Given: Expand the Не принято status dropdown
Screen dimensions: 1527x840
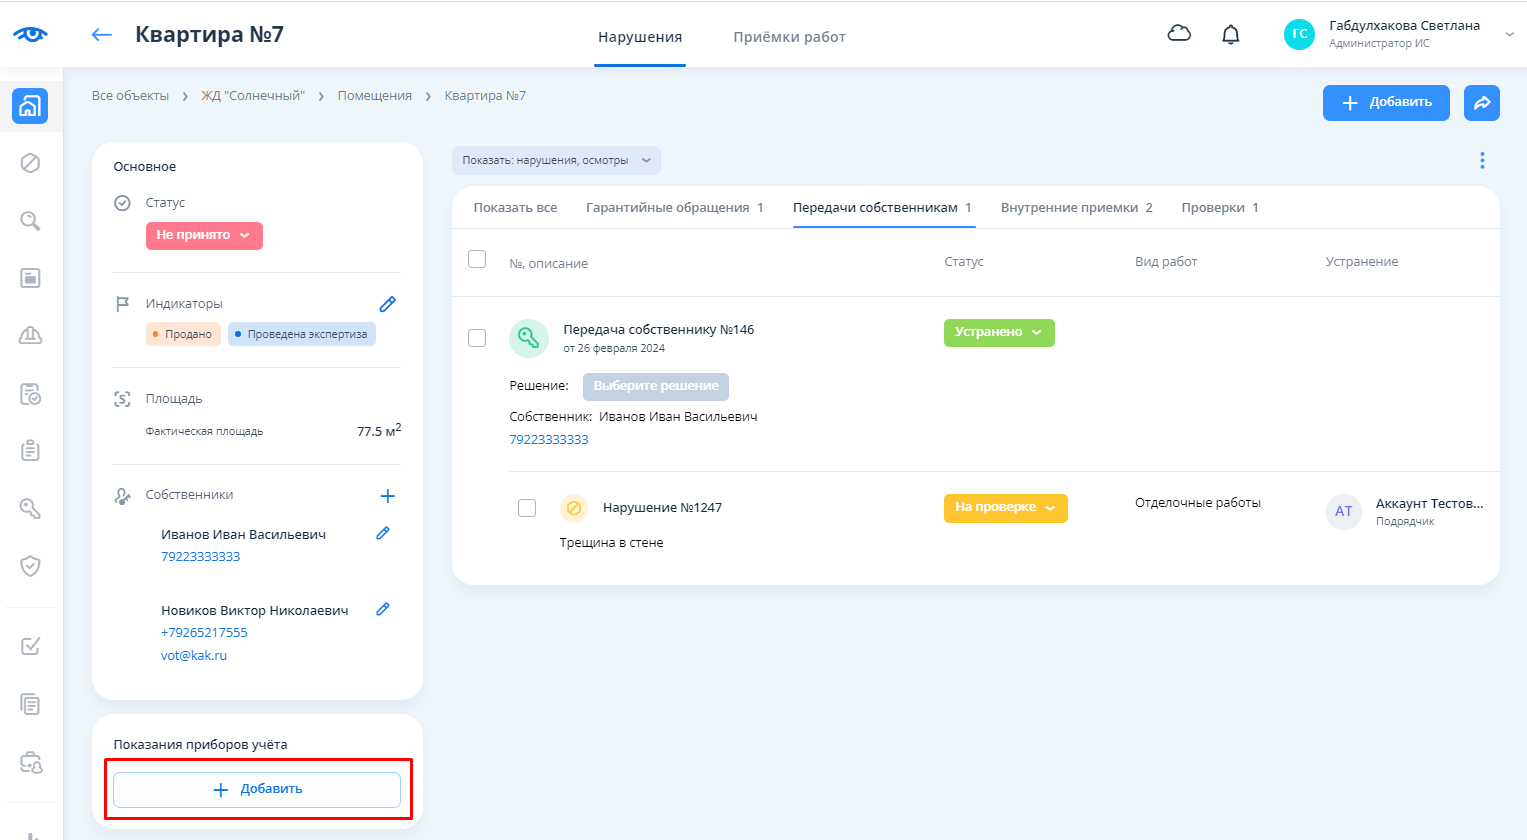Looking at the screenshot, I should tap(204, 236).
